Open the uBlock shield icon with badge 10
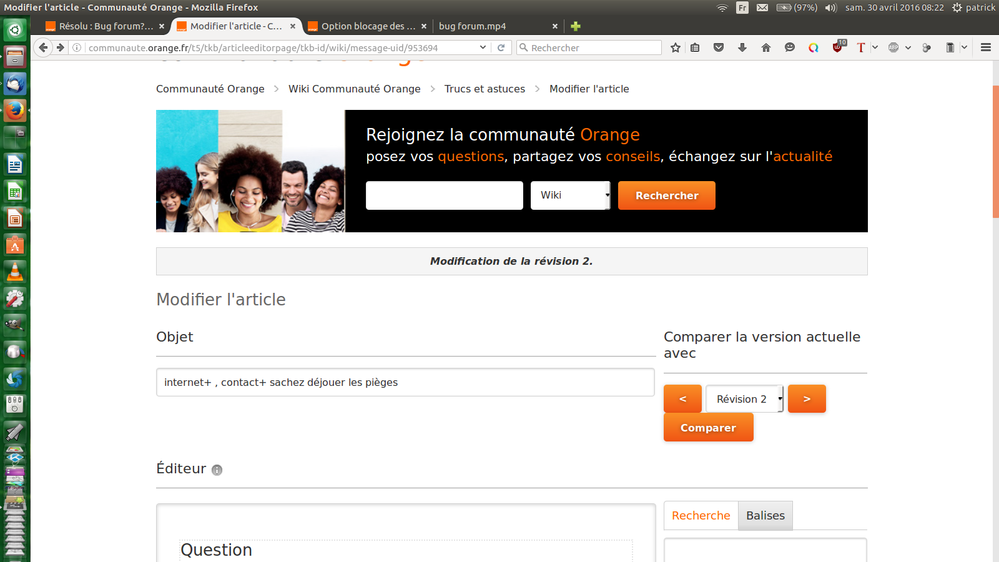 click(x=838, y=47)
